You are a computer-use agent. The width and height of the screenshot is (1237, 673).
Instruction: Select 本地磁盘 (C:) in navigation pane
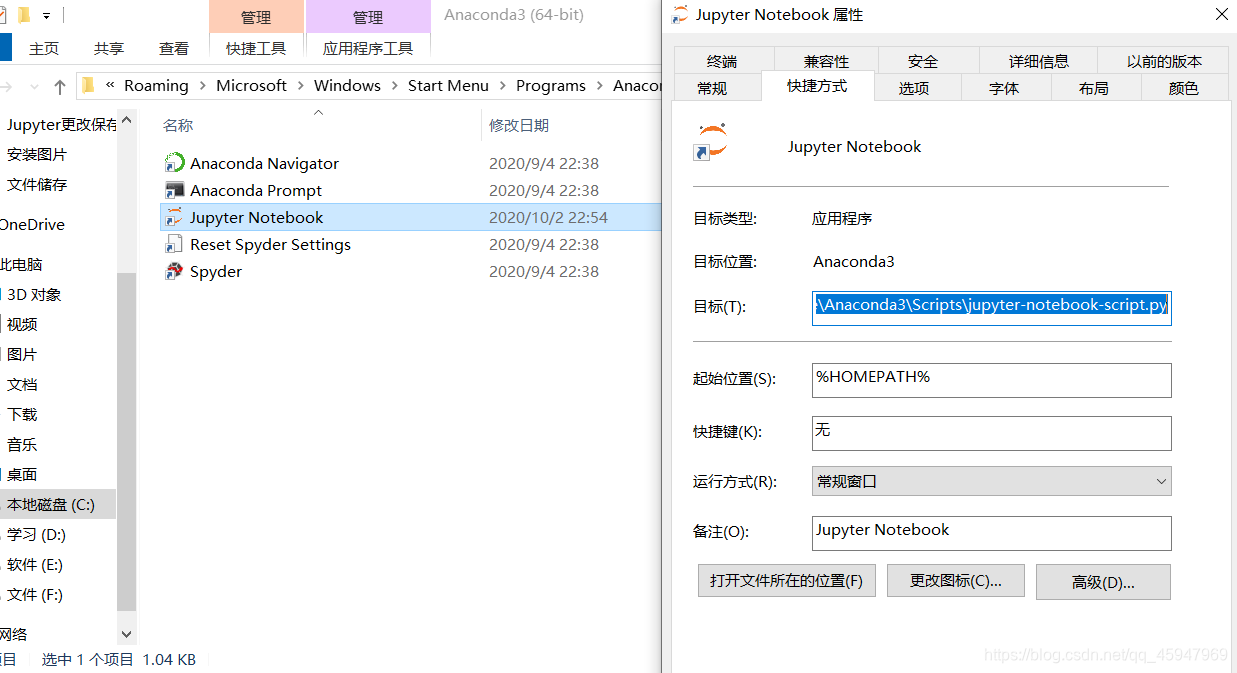(x=51, y=504)
